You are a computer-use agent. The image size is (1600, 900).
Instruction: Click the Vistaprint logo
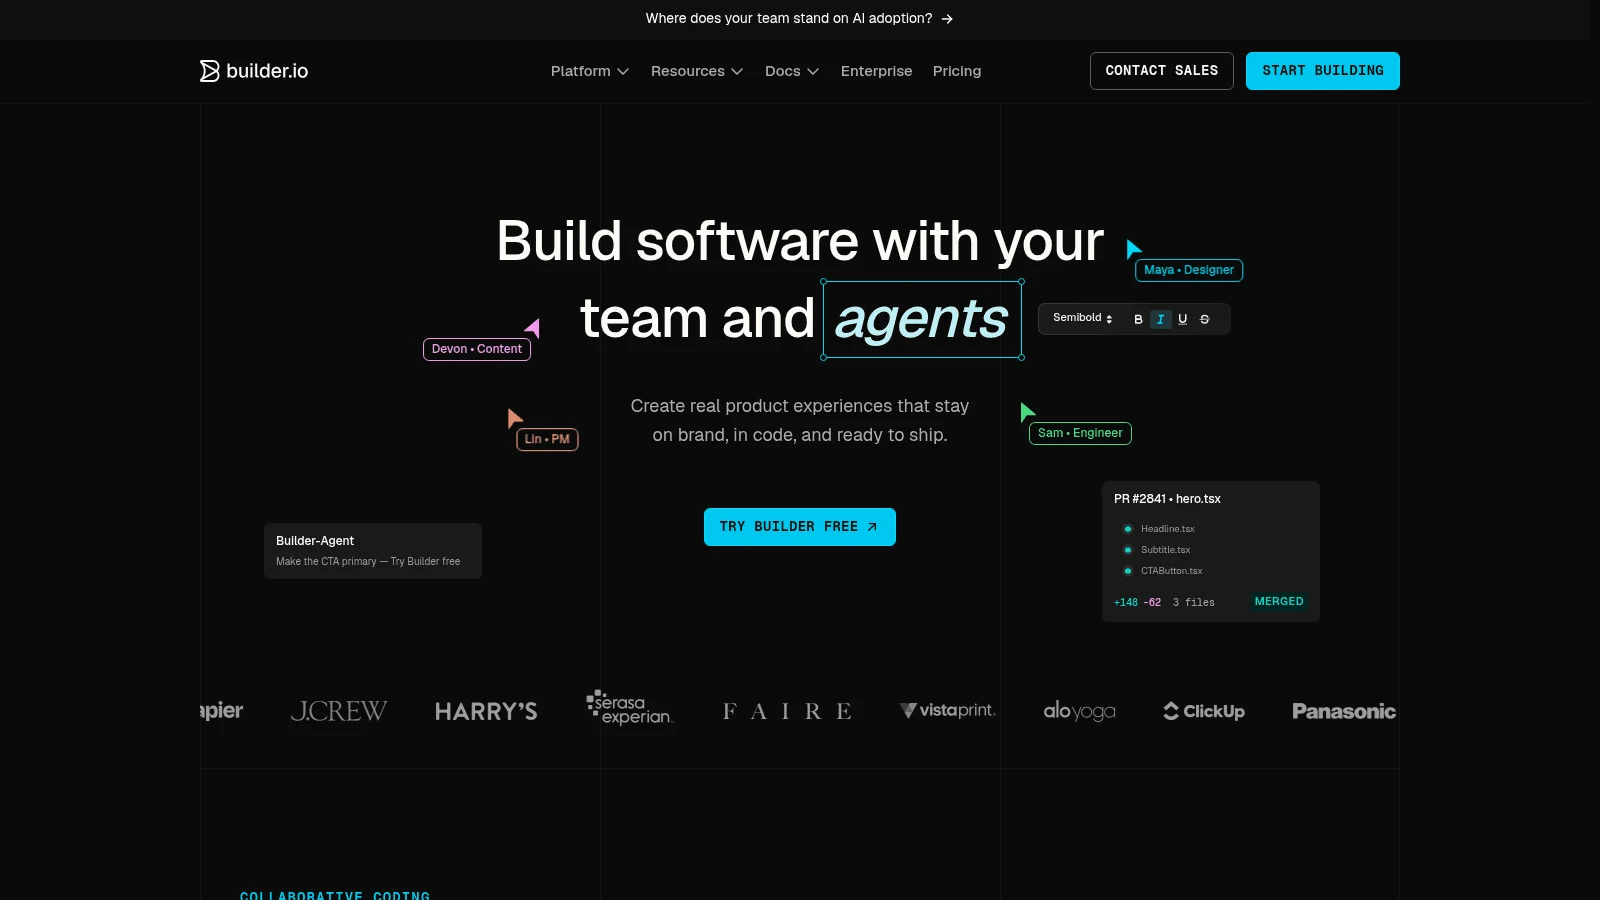[x=947, y=710]
